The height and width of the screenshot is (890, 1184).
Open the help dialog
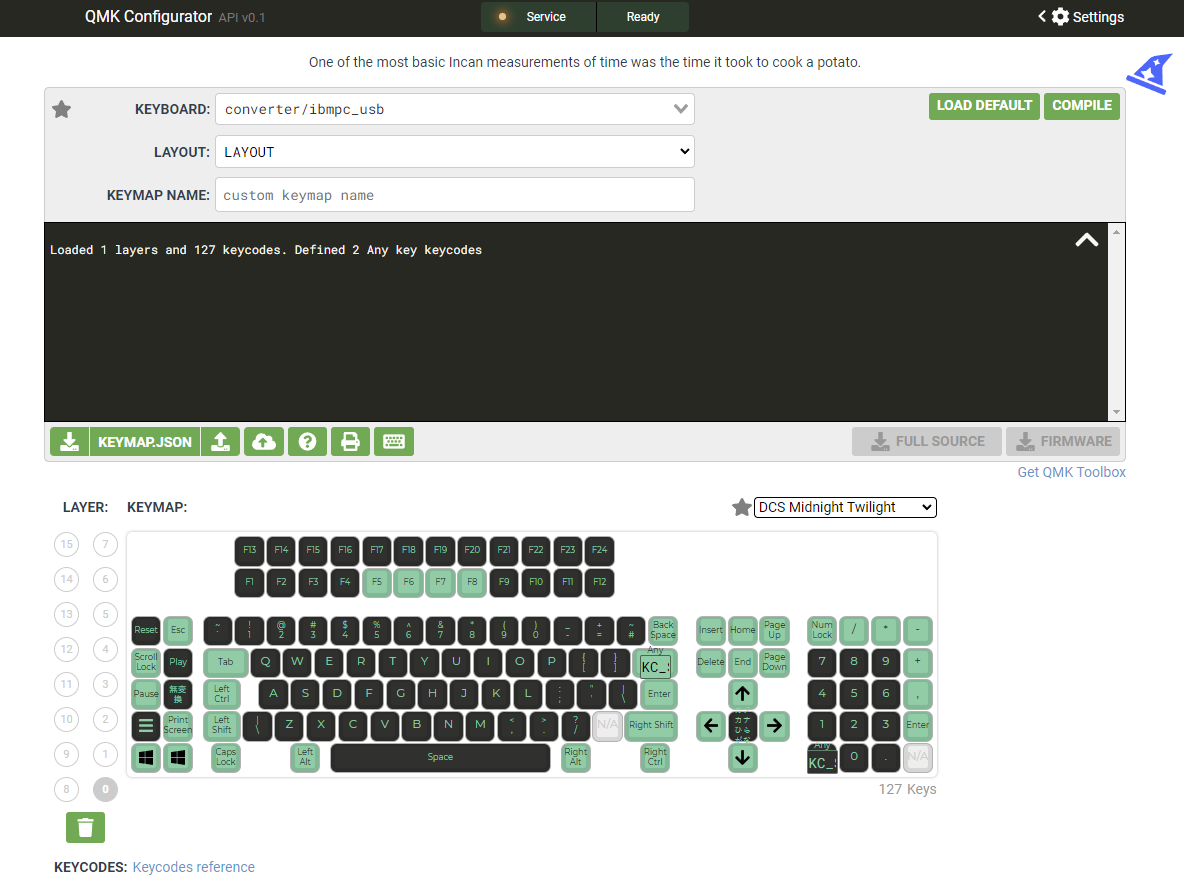tap(307, 441)
